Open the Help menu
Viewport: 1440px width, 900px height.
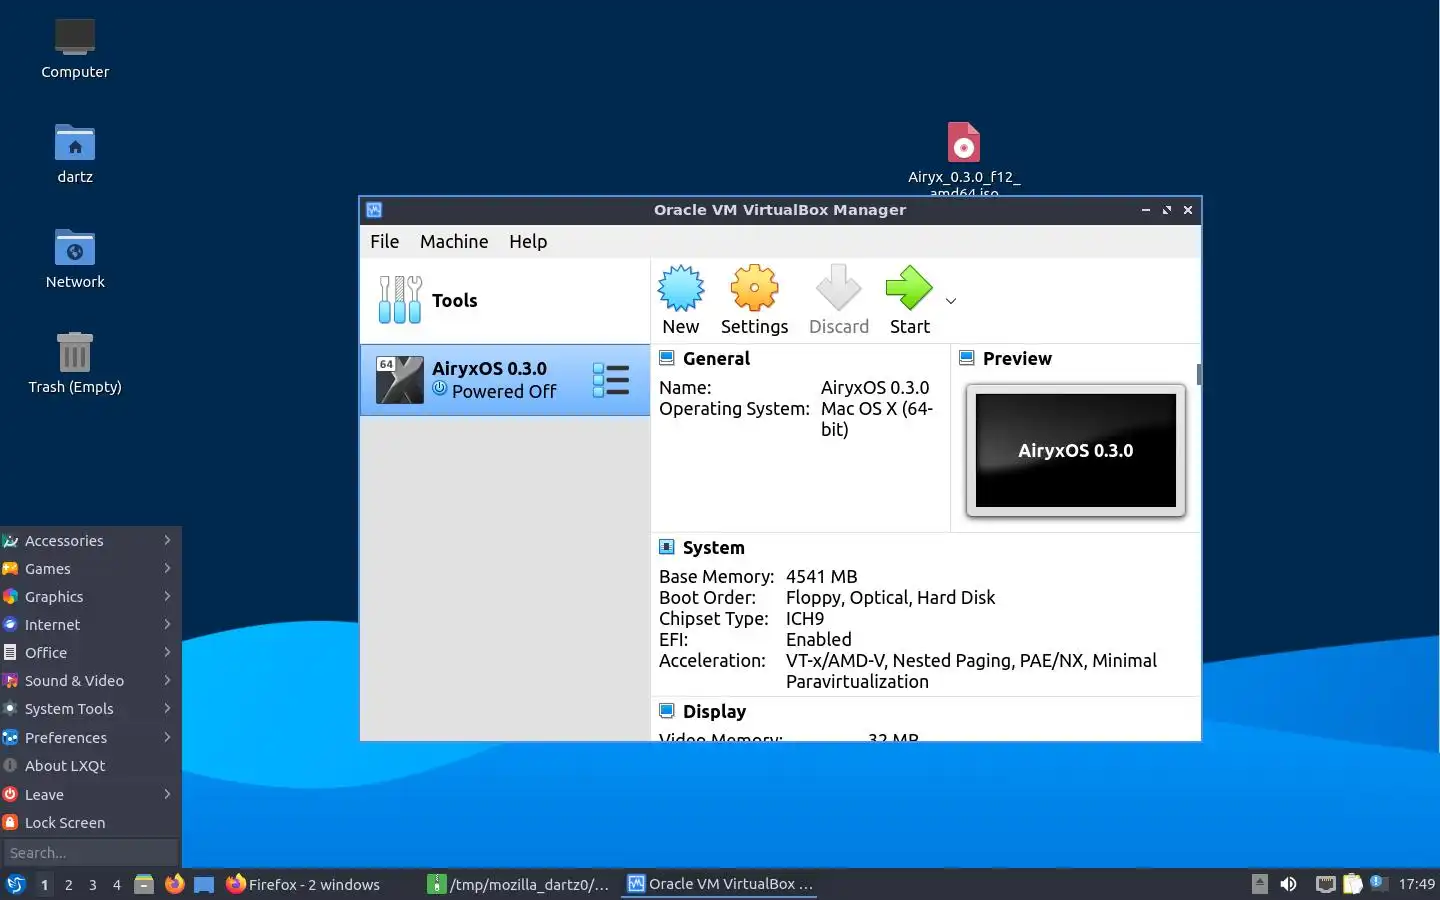tap(528, 241)
